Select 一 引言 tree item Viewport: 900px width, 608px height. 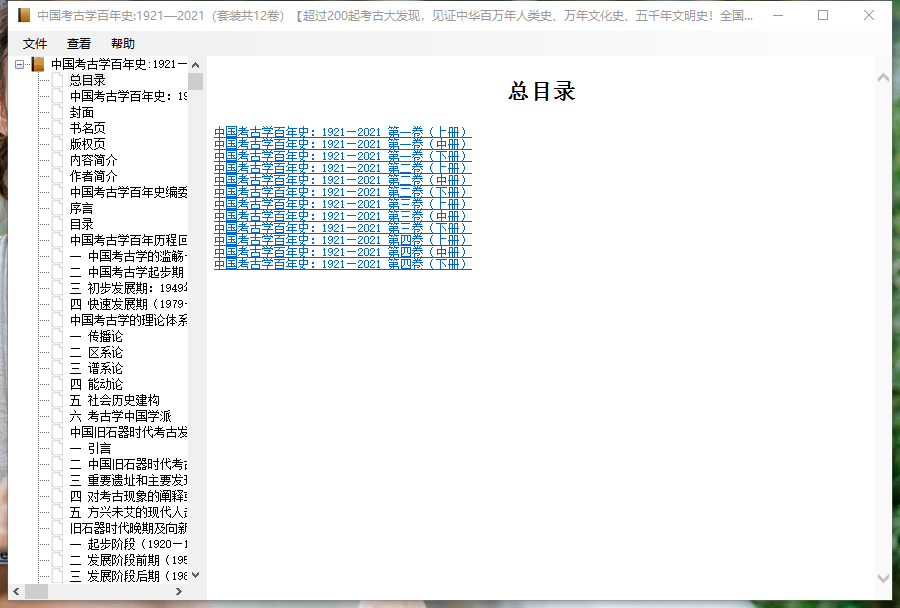[91, 448]
